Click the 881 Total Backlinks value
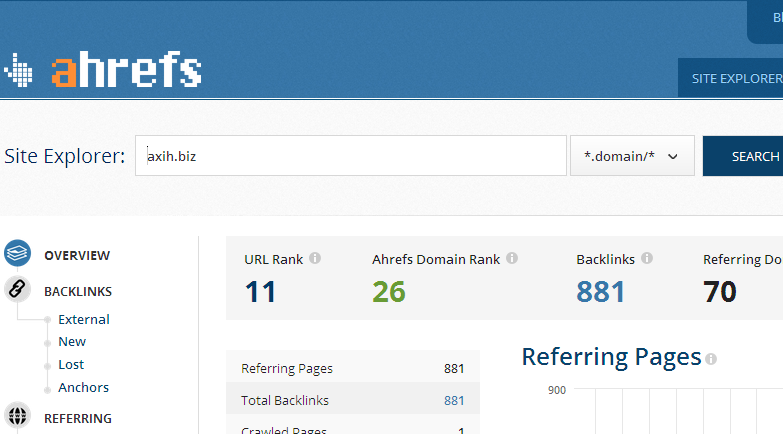783x434 pixels. pyautogui.click(x=454, y=401)
